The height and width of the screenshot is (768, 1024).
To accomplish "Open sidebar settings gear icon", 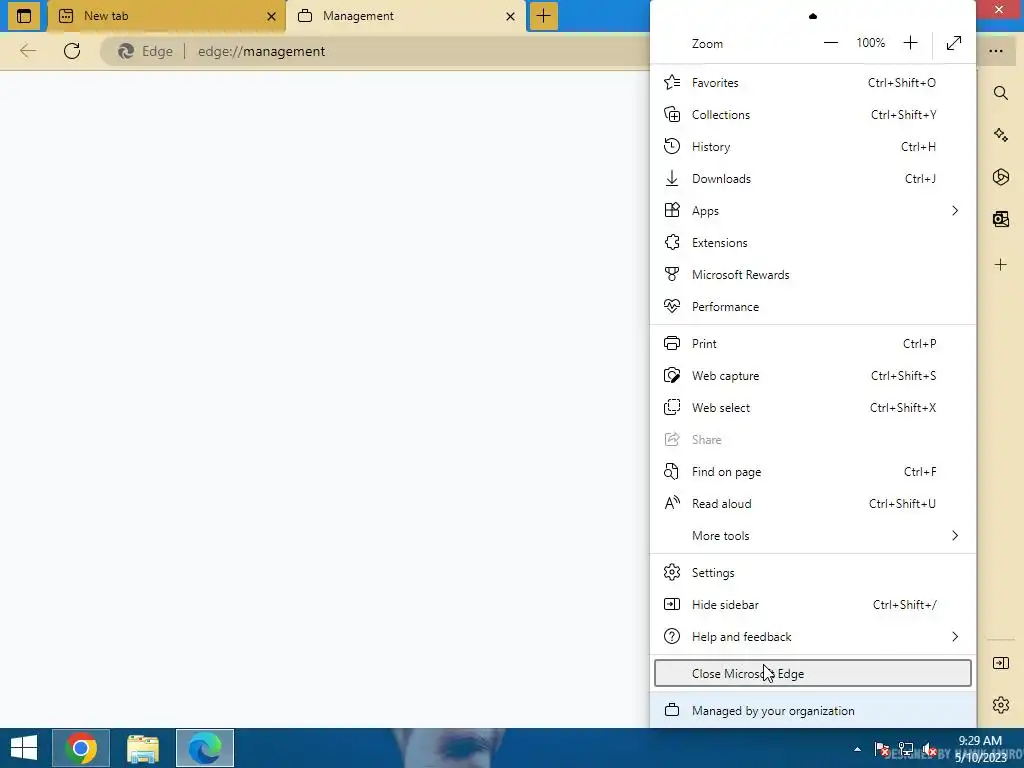I will click(1000, 705).
